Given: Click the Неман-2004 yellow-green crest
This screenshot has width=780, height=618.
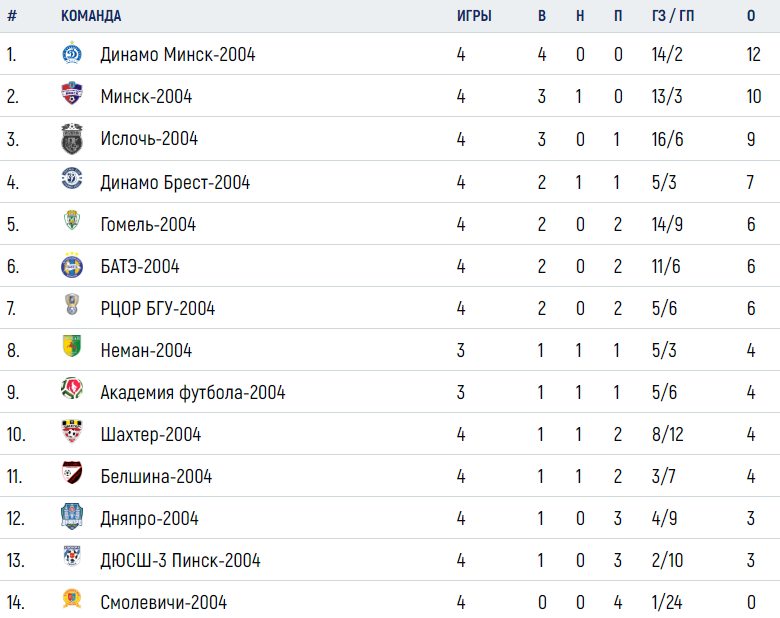Looking at the screenshot, I should click(x=72, y=346).
